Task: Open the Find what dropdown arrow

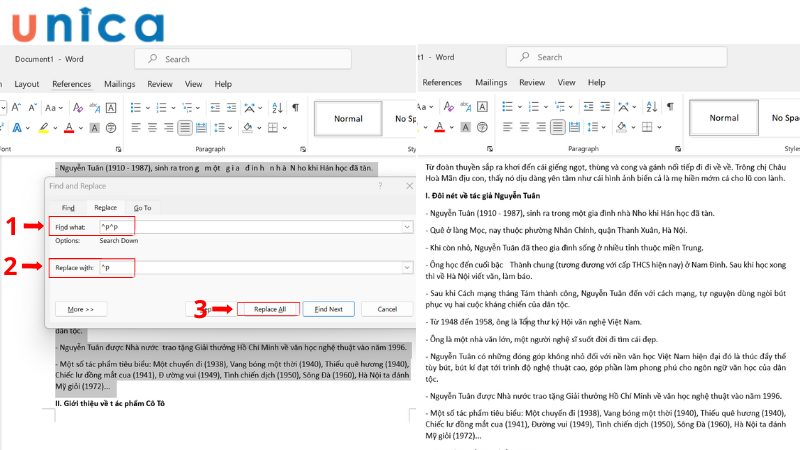Action: click(406, 228)
